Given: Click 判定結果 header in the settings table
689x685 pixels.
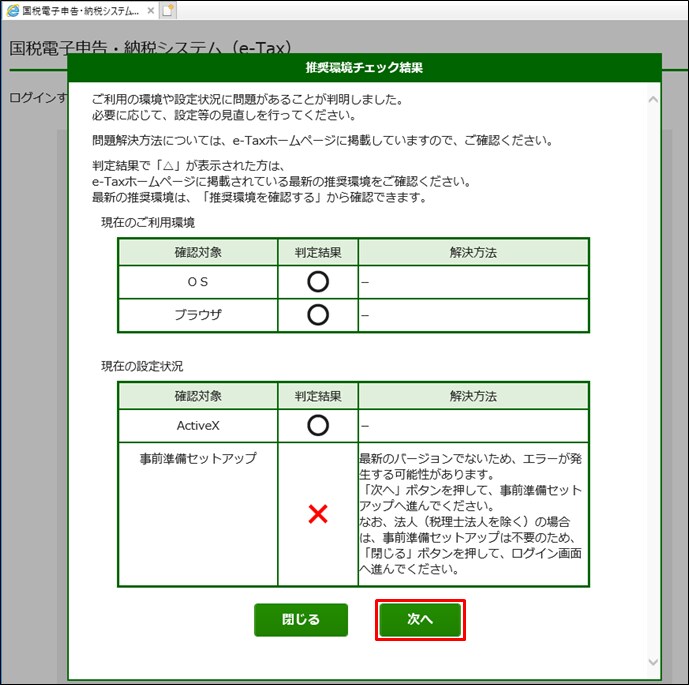Looking at the screenshot, I should coord(318,396).
